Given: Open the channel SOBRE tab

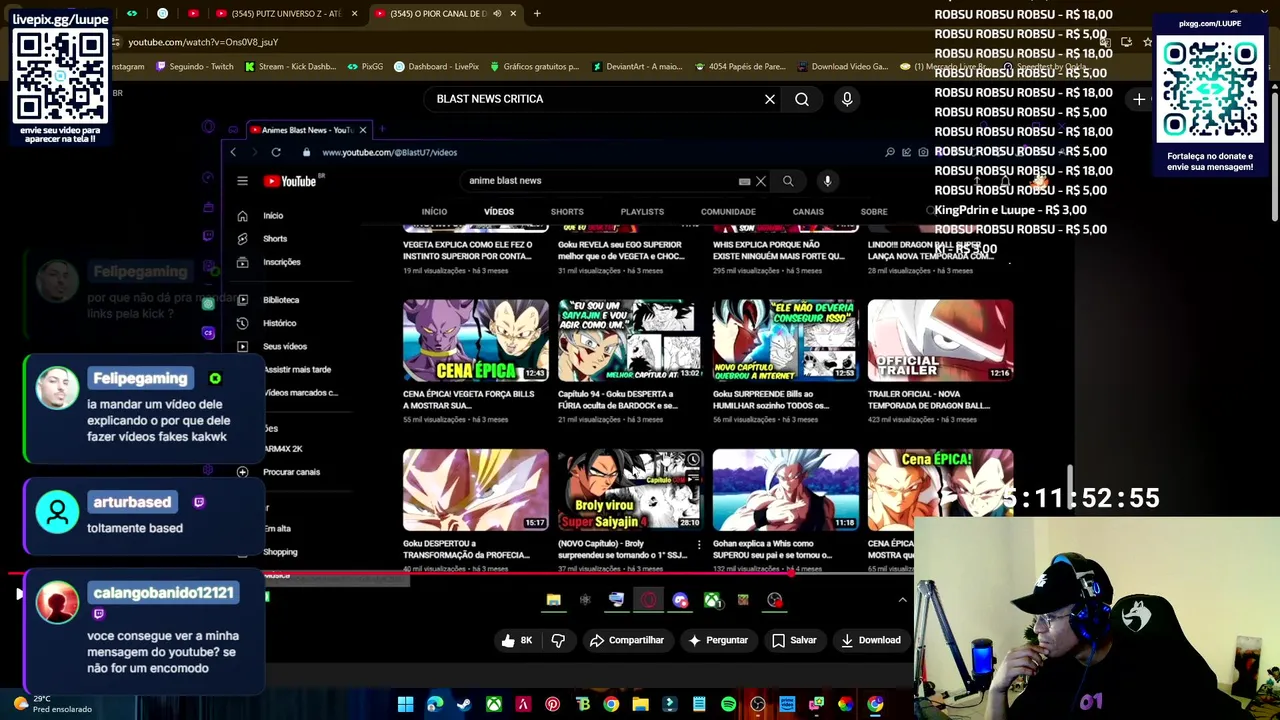Looking at the screenshot, I should coord(874,212).
